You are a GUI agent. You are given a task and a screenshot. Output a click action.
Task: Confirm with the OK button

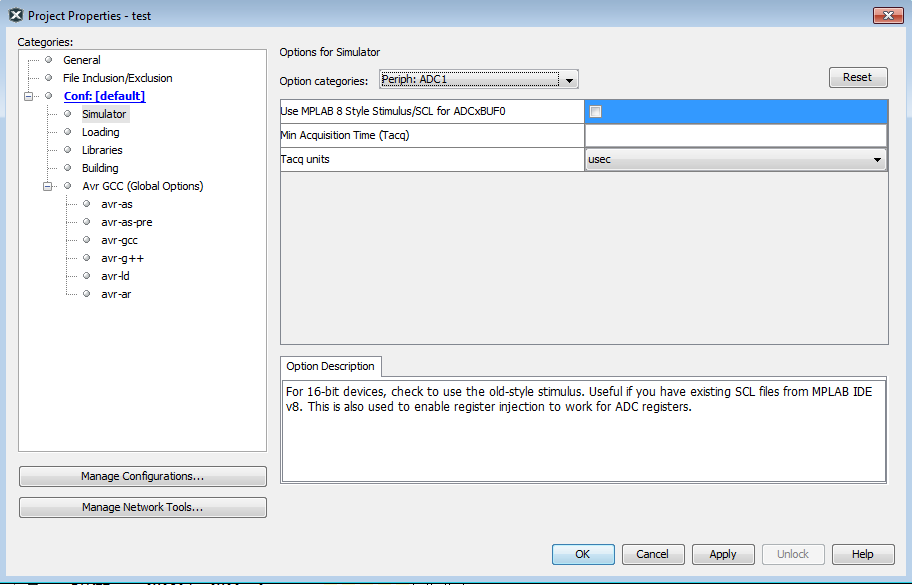583,554
